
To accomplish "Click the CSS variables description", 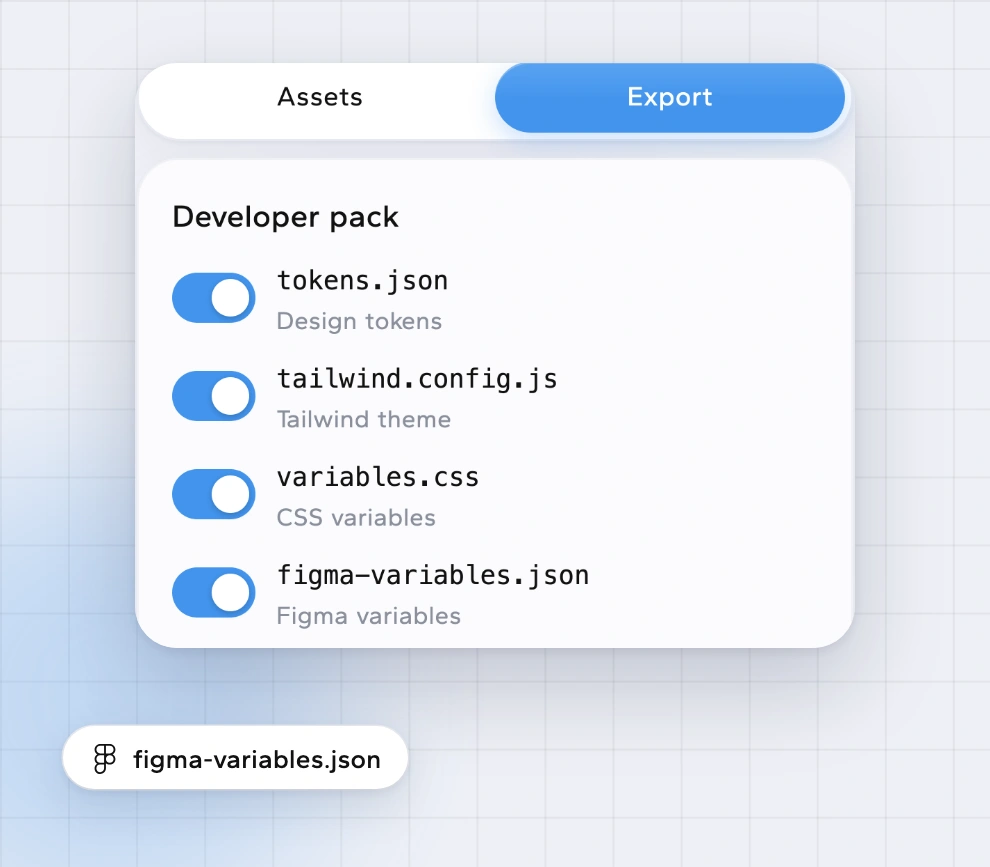I will (x=356, y=518).
